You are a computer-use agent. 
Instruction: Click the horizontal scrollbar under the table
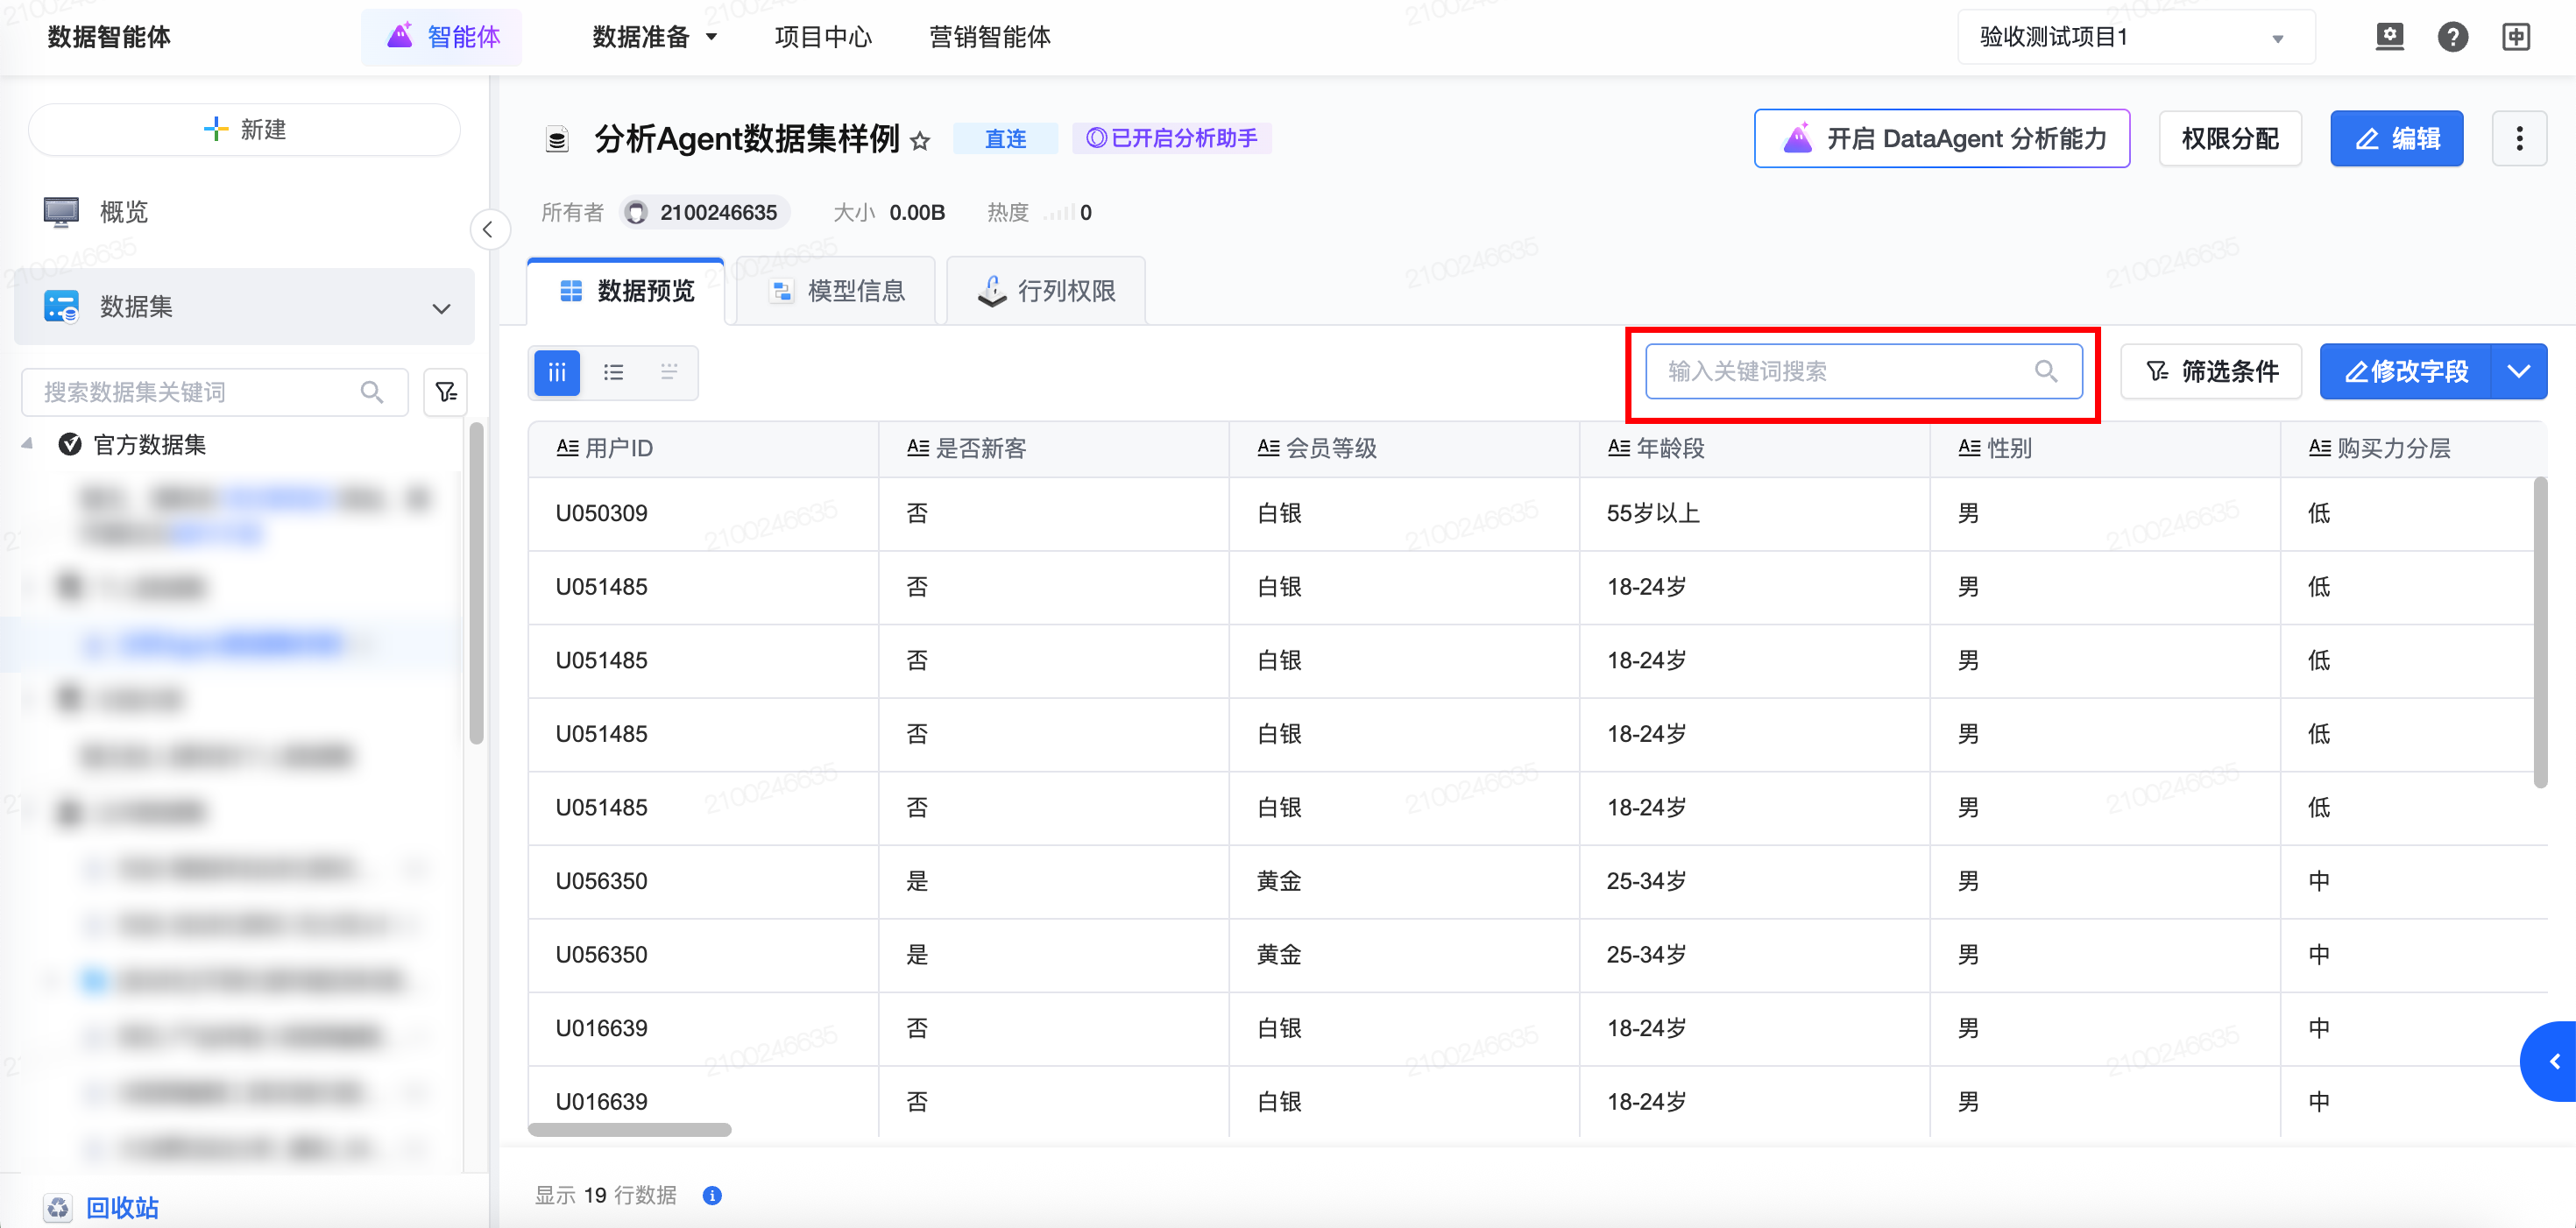[x=630, y=1130]
